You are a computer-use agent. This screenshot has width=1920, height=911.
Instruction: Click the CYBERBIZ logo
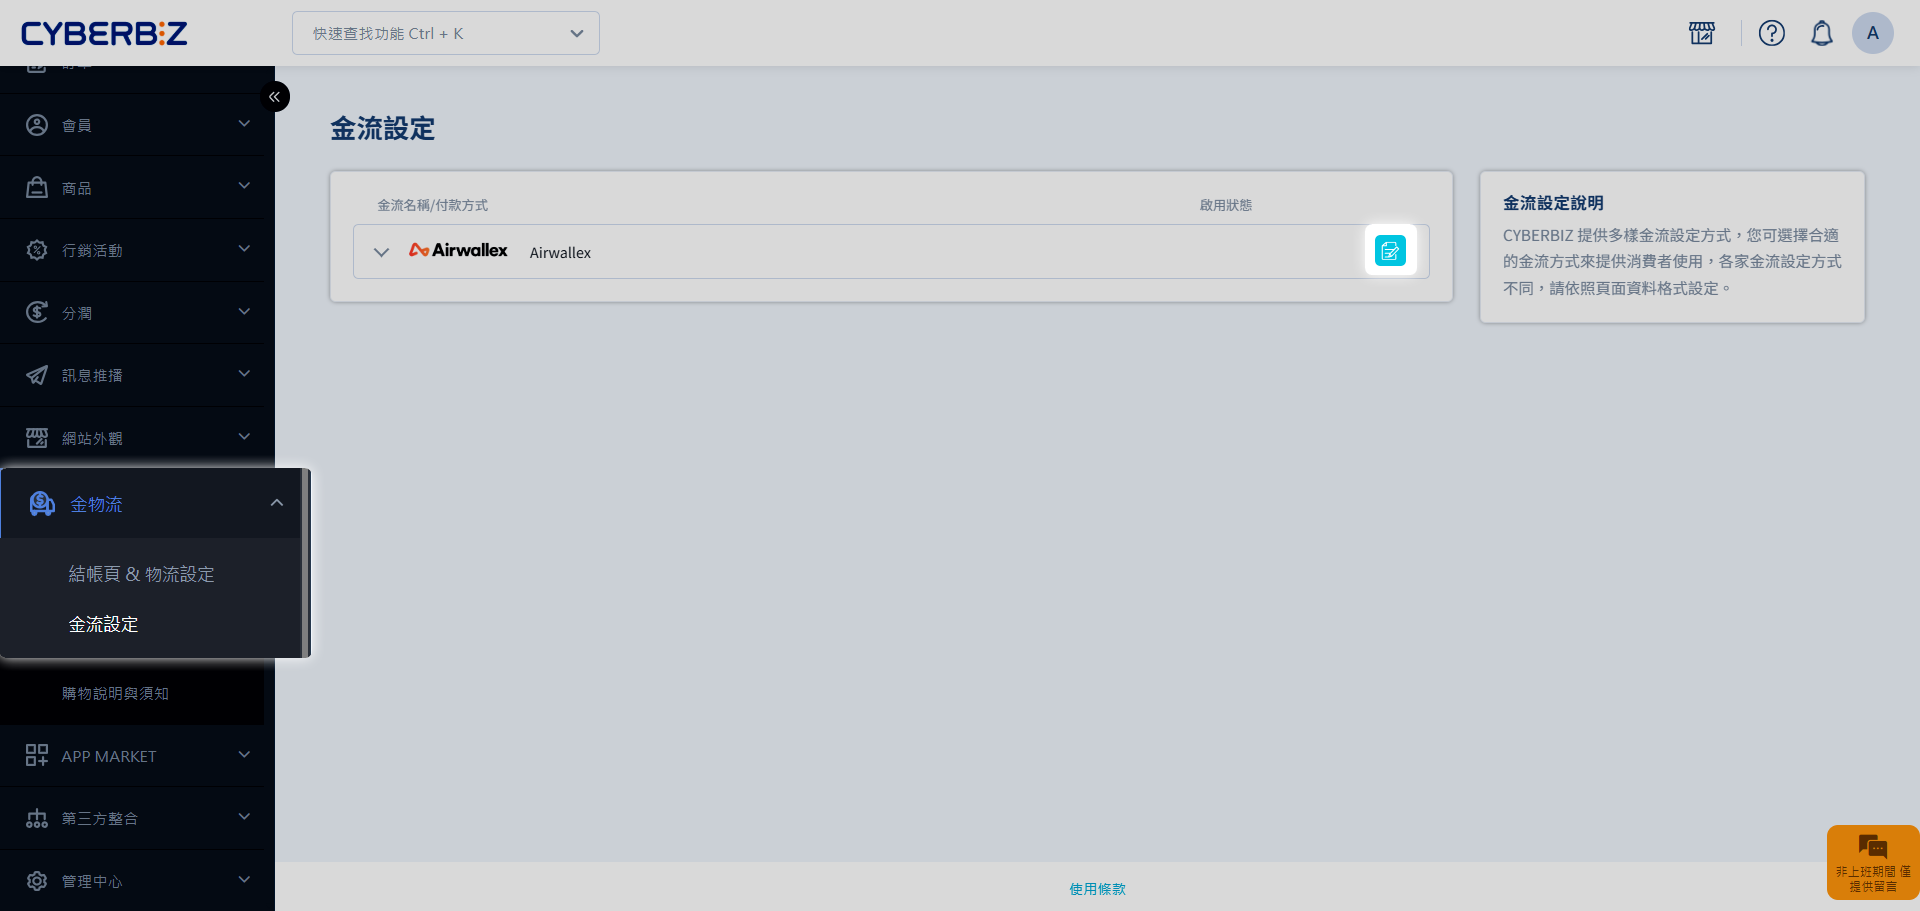click(x=104, y=33)
